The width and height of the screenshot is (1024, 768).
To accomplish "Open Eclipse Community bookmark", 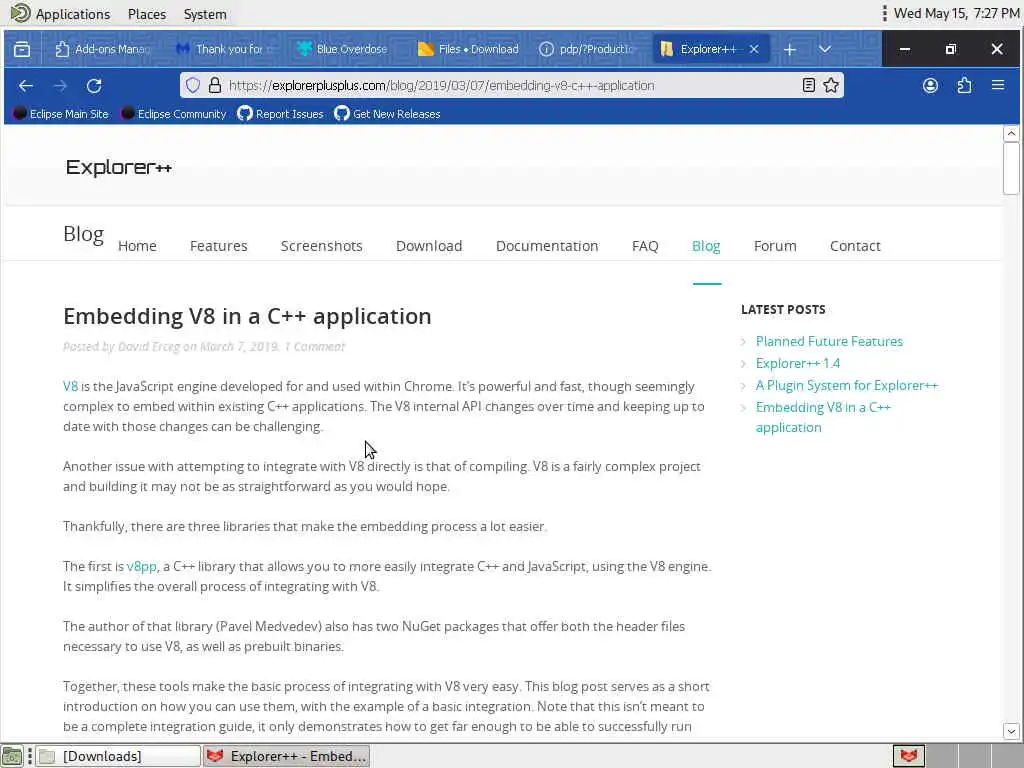I will coord(174,114).
